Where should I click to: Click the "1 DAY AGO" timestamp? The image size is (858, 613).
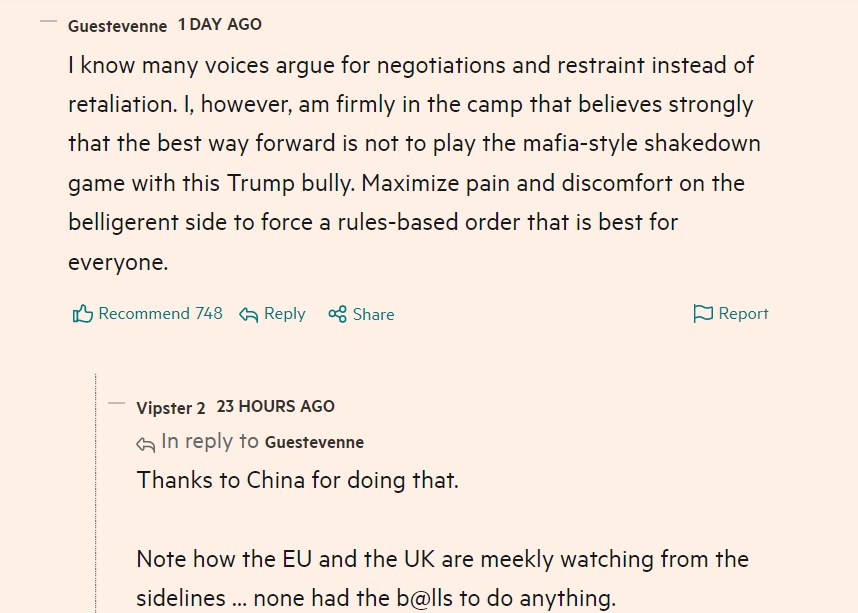point(220,24)
